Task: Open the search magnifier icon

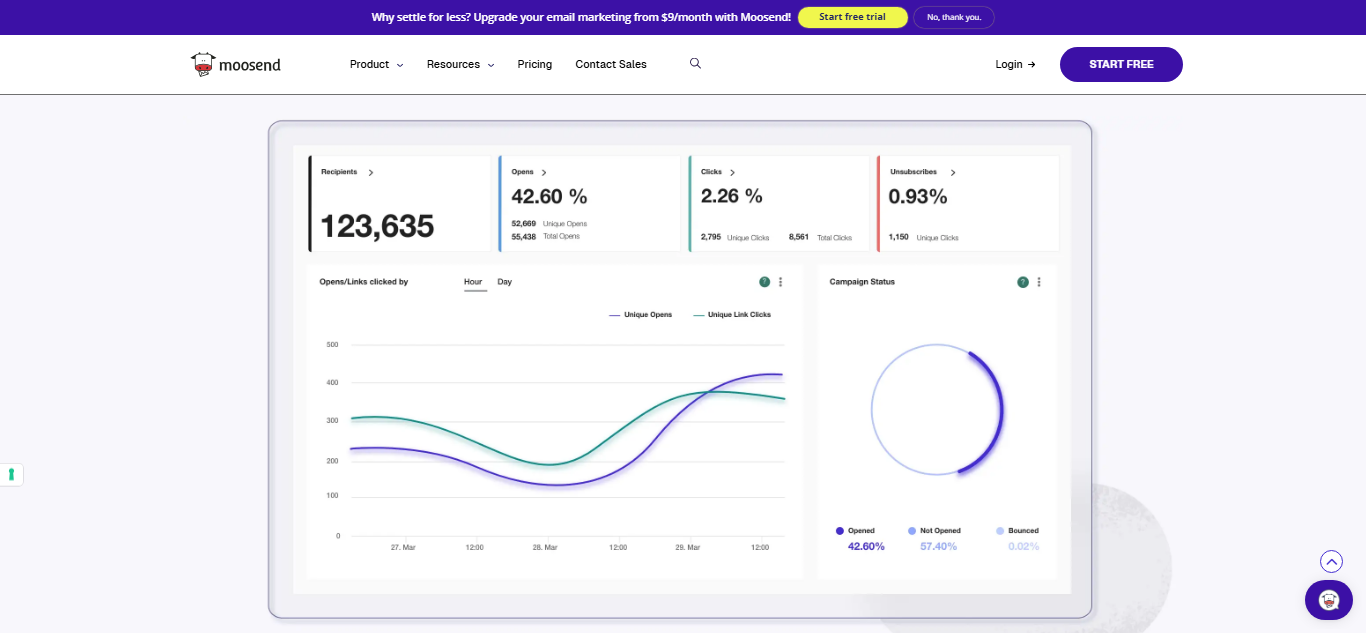Action: (x=695, y=63)
